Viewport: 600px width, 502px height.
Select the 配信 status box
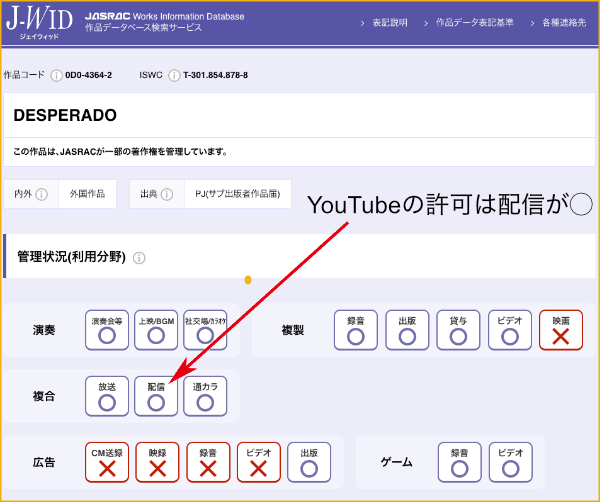[156, 396]
